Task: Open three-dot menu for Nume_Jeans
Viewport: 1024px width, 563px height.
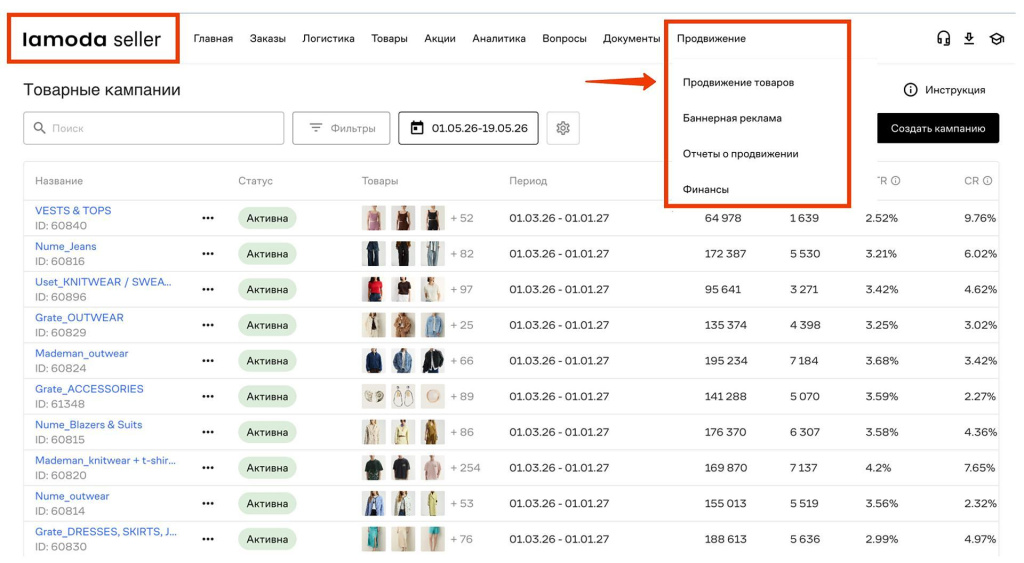Action: pyautogui.click(x=208, y=253)
